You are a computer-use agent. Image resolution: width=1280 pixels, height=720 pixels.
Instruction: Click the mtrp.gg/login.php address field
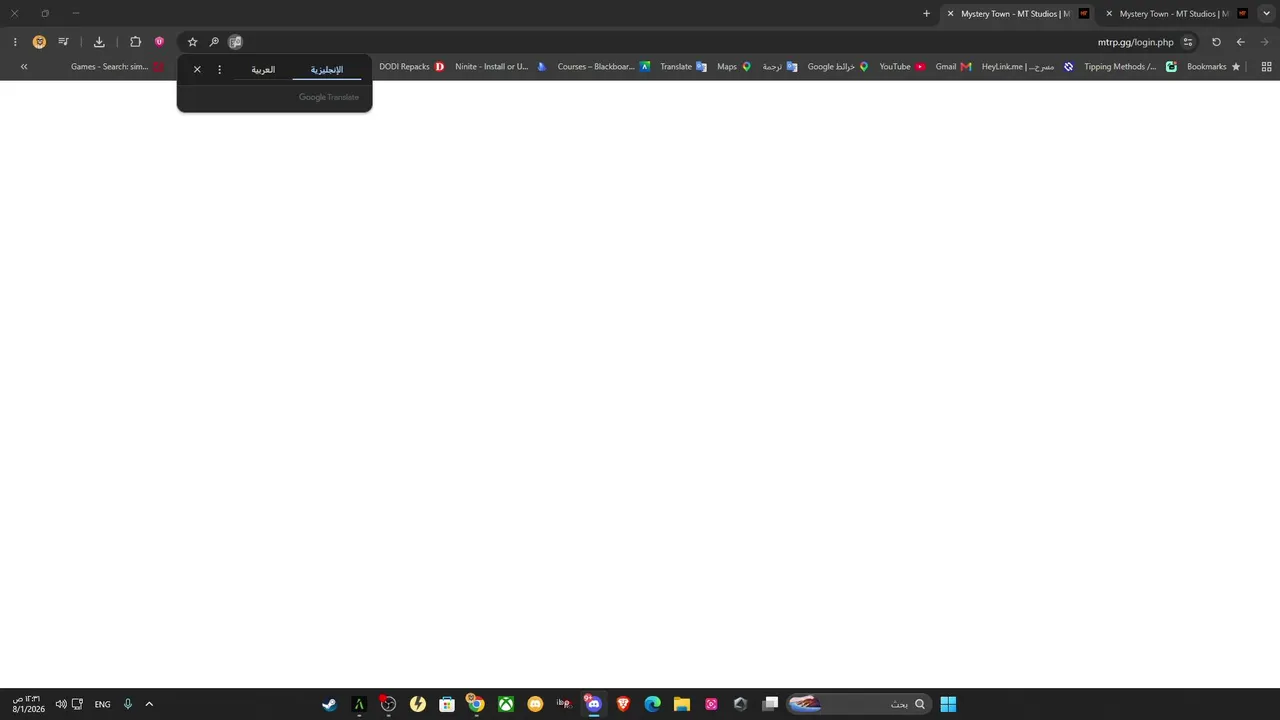click(1135, 42)
